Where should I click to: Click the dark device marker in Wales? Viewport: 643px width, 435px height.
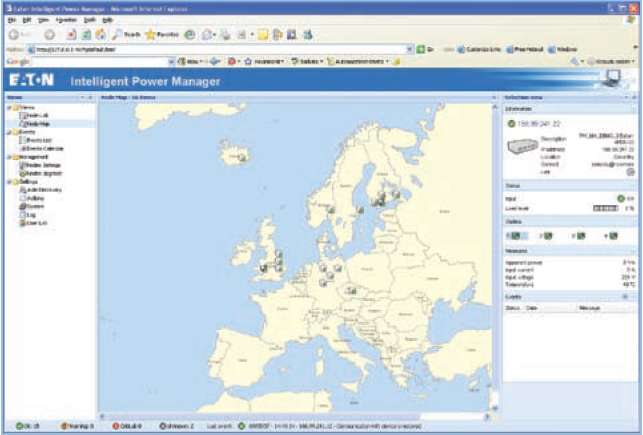click(x=263, y=268)
